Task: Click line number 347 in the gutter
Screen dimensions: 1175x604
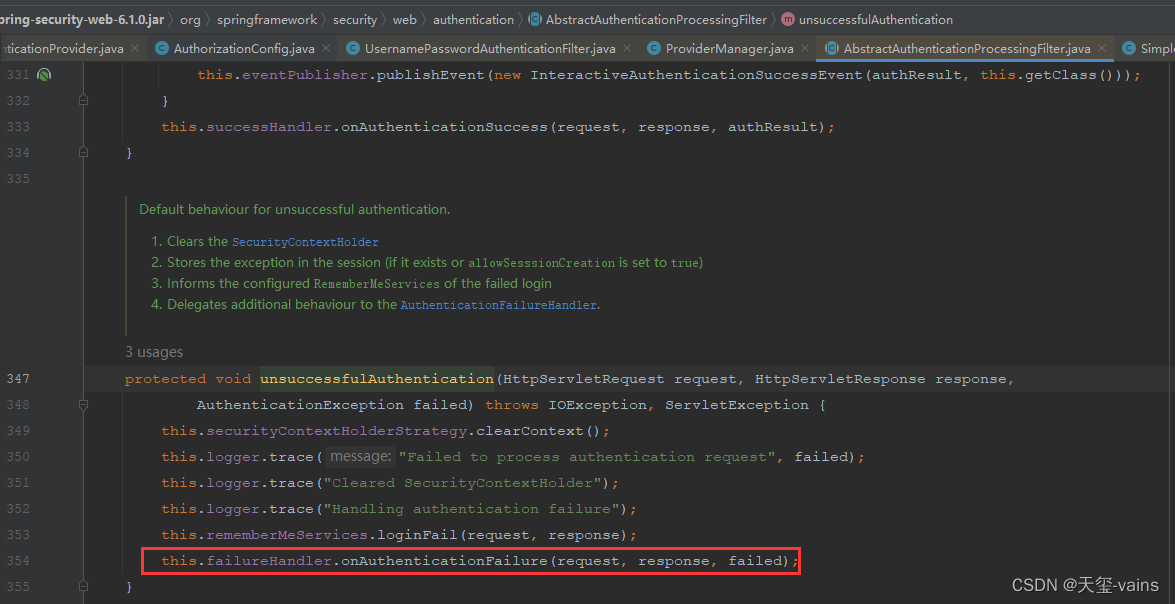Action: click(18, 378)
